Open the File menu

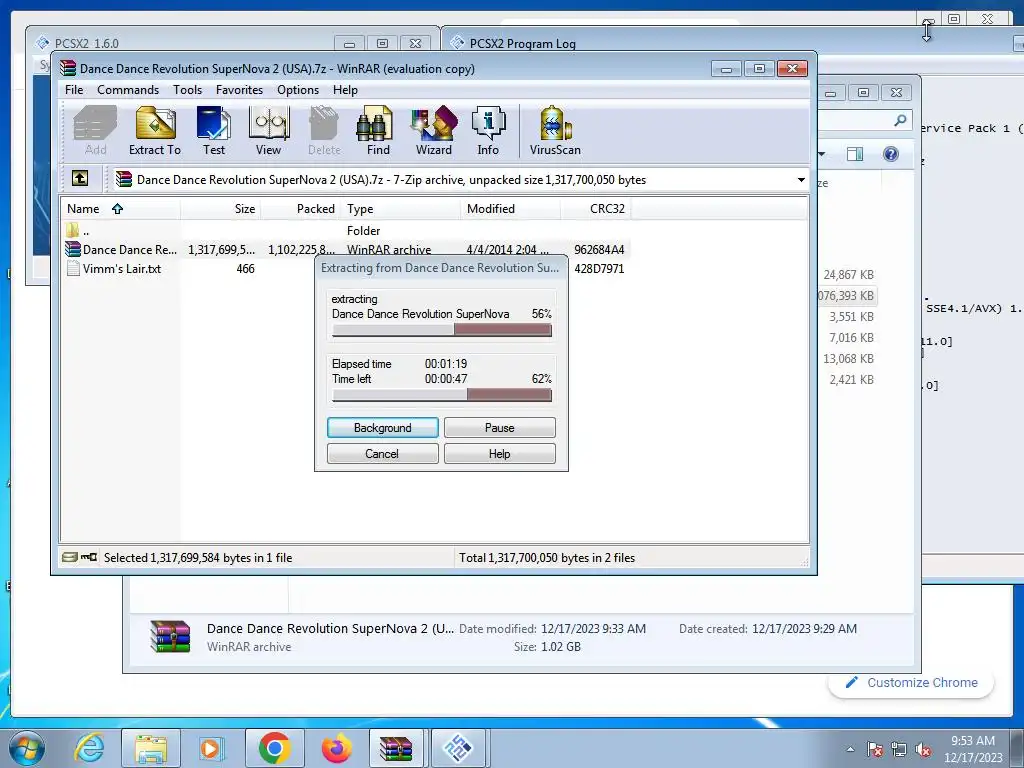pos(74,89)
